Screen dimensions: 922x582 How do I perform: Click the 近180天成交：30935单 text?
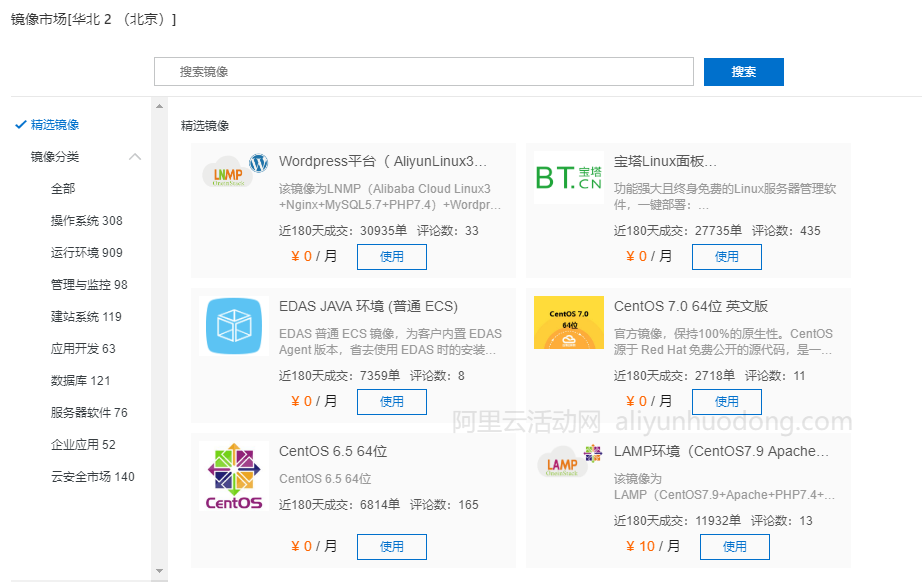(343, 230)
